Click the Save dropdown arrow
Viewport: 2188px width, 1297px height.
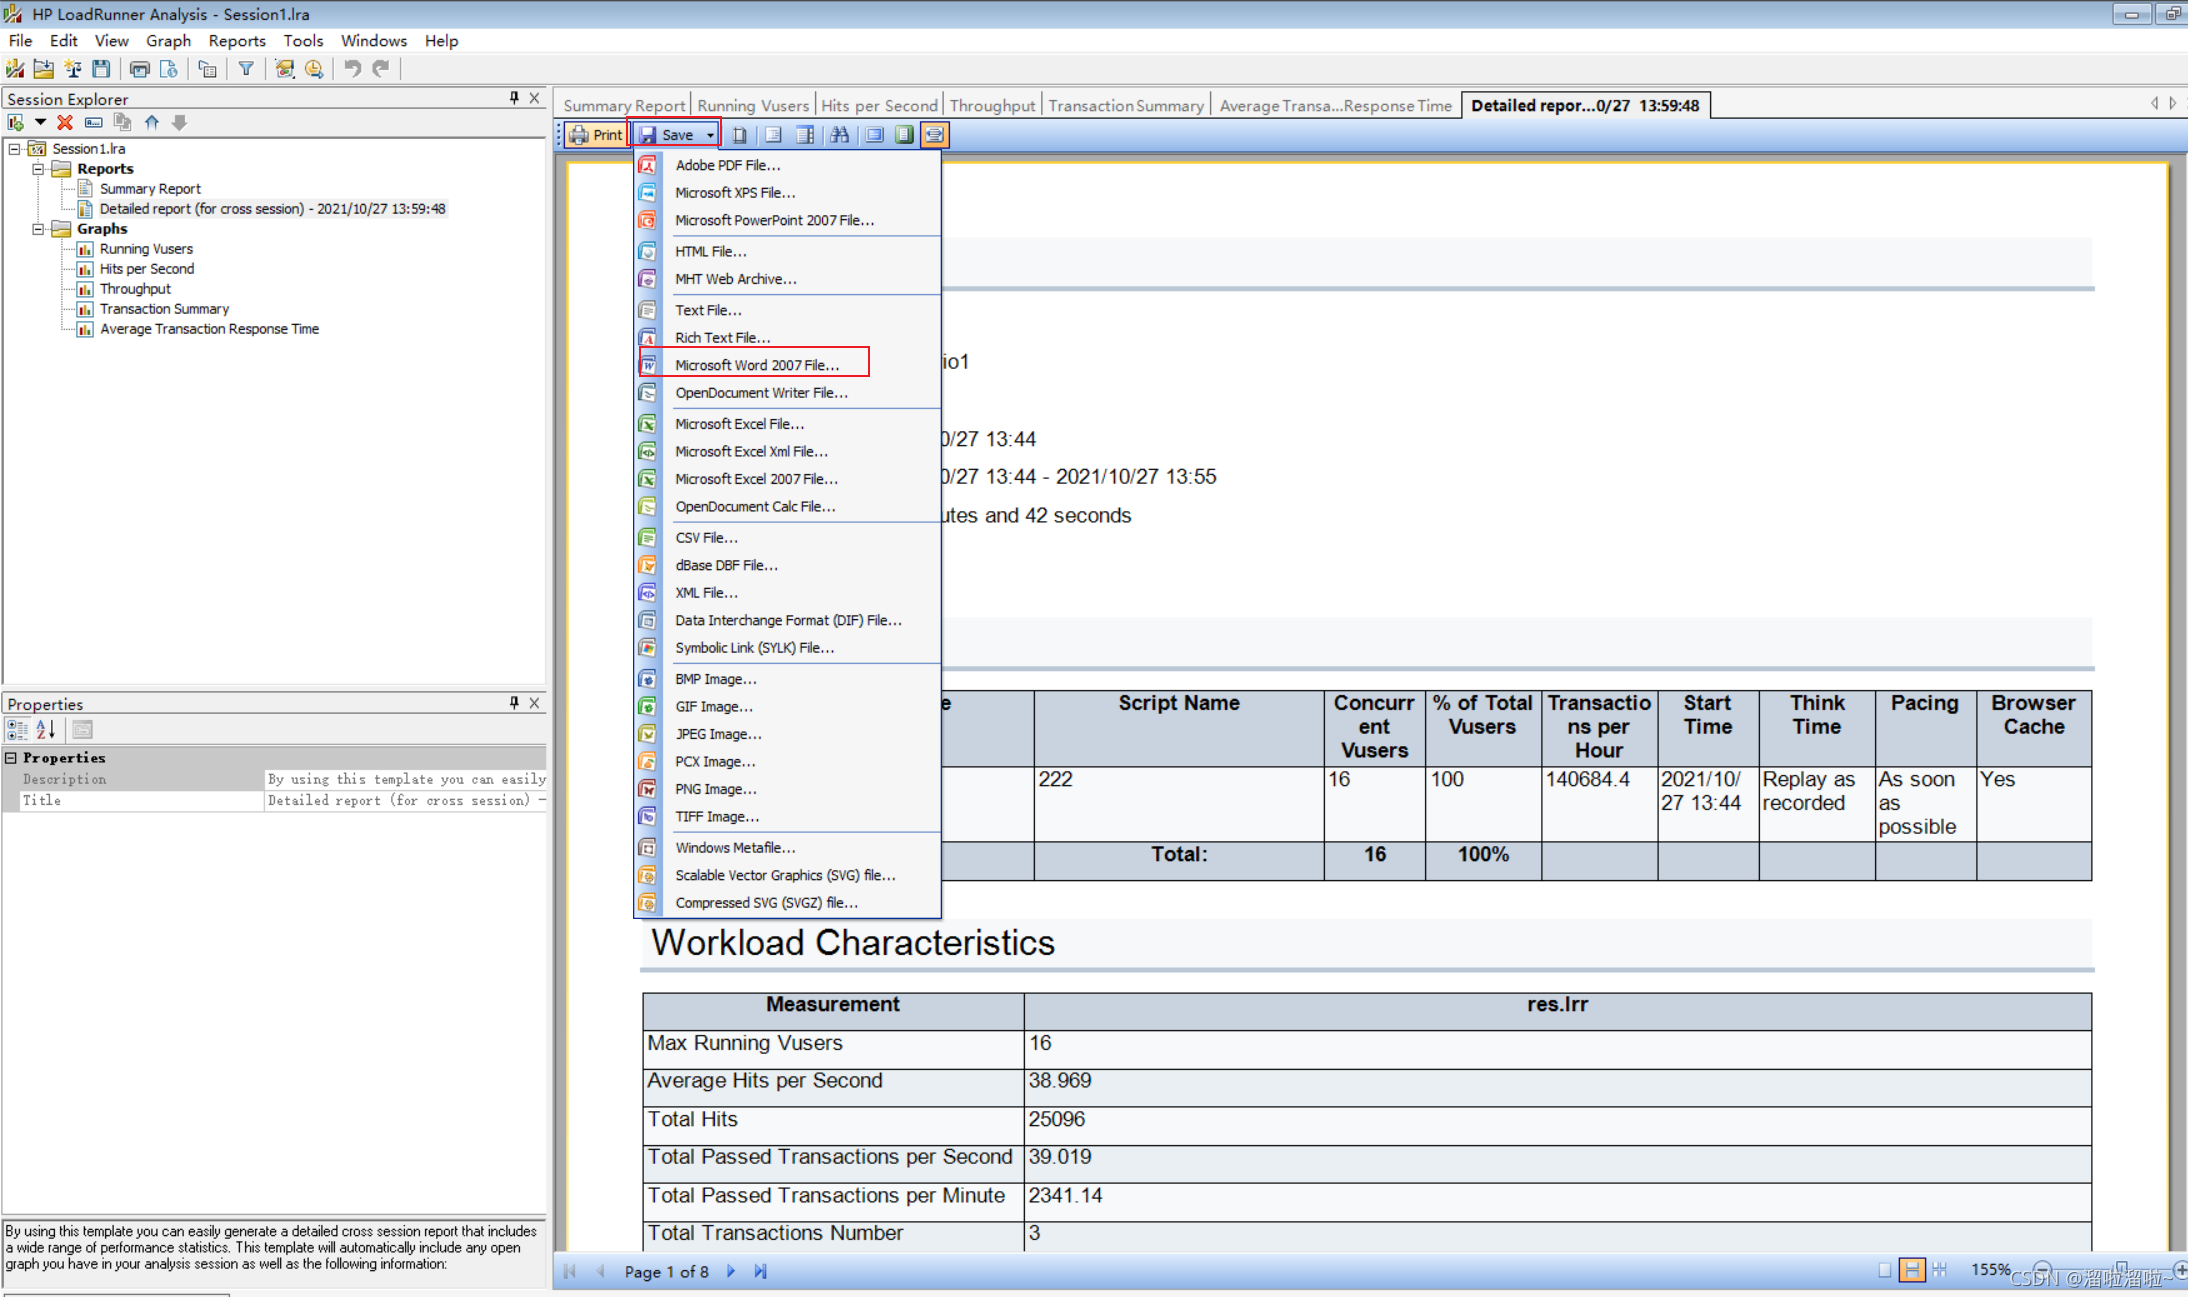pos(709,134)
